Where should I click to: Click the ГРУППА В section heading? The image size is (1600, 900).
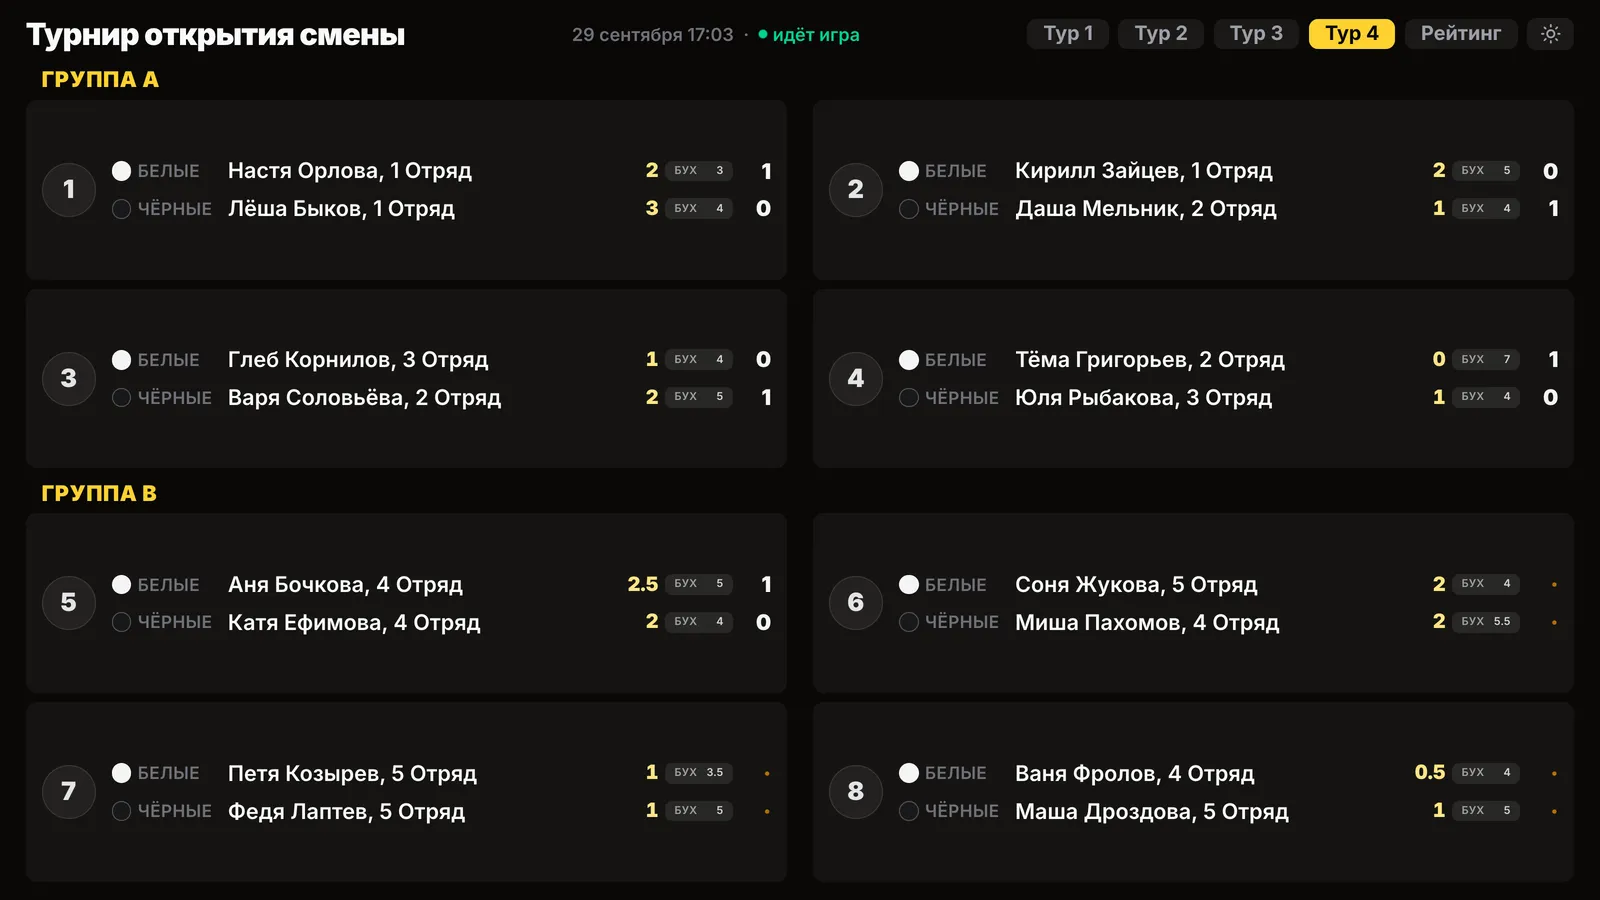pyautogui.click(x=99, y=493)
